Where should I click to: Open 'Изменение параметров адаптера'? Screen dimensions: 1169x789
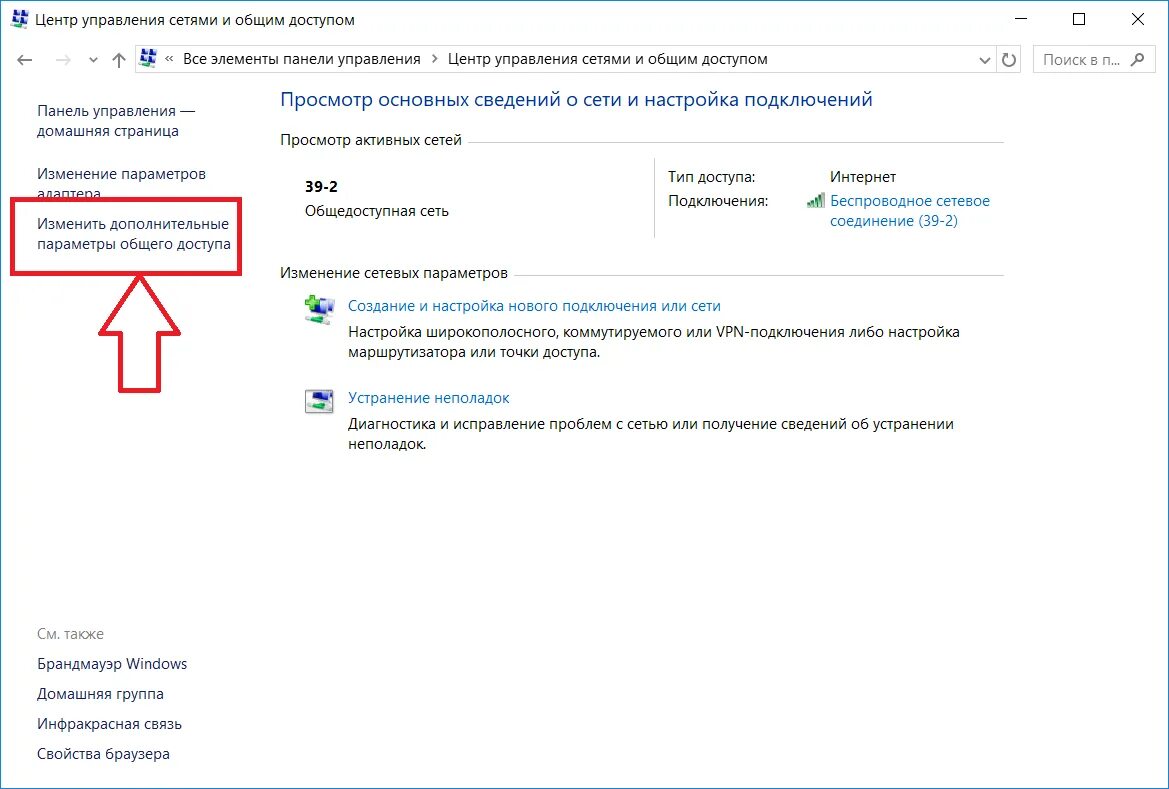click(x=122, y=183)
